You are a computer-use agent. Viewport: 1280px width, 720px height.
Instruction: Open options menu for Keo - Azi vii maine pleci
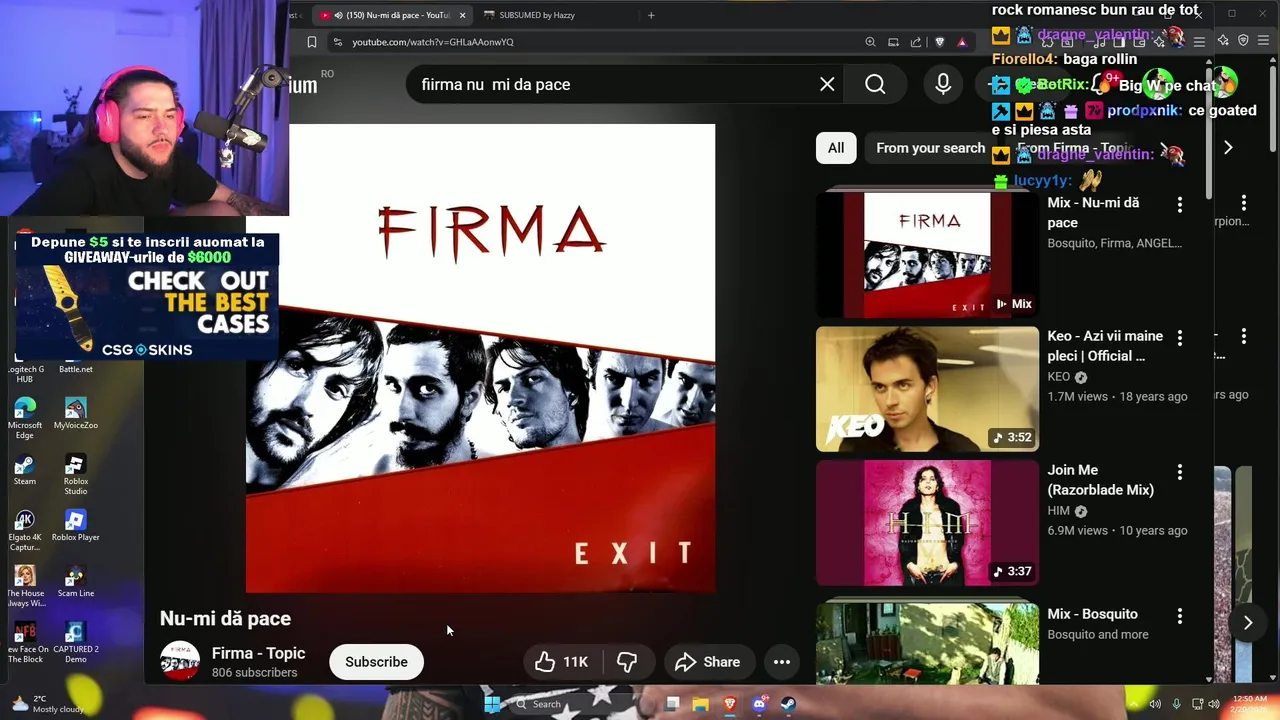click(1180, 338)
